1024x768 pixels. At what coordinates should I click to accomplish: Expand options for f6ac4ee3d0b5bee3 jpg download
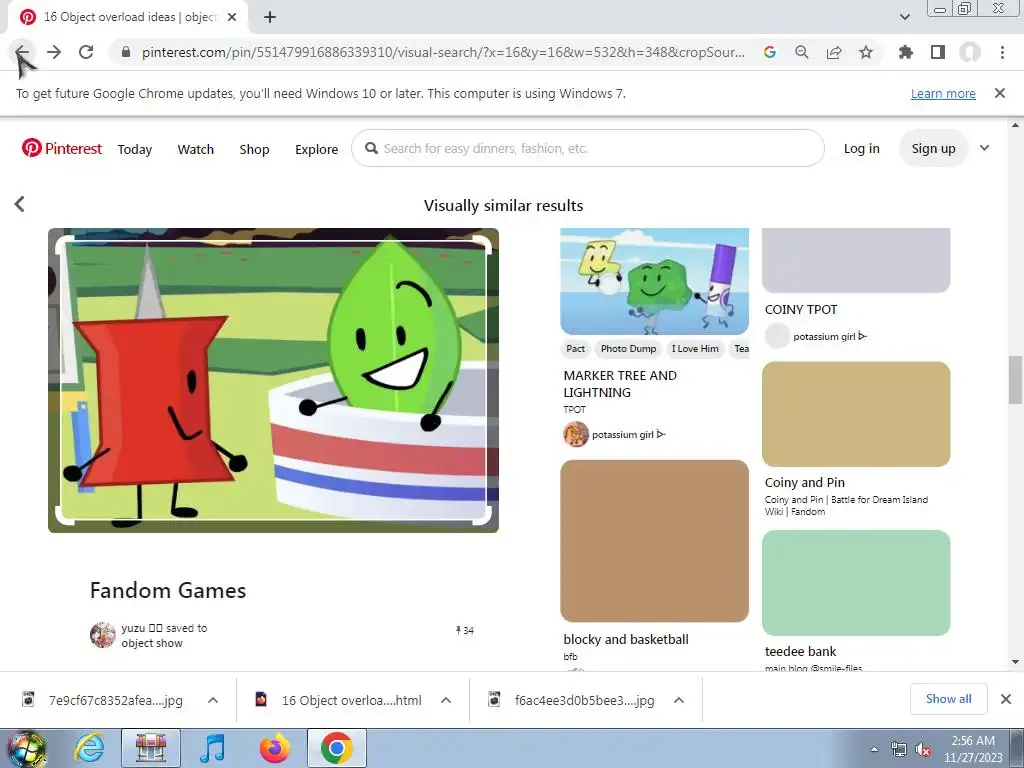click(679, 700)
